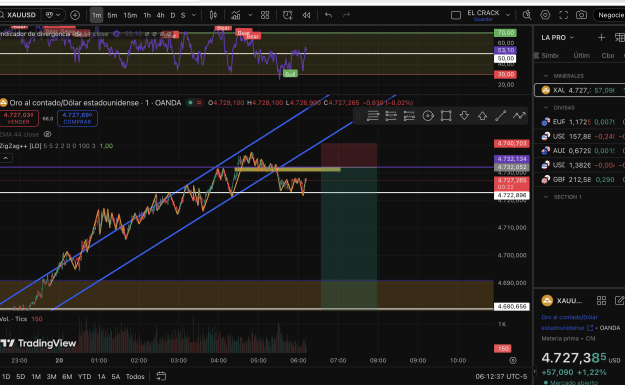Select the 15m timeframe

(130, 15)
